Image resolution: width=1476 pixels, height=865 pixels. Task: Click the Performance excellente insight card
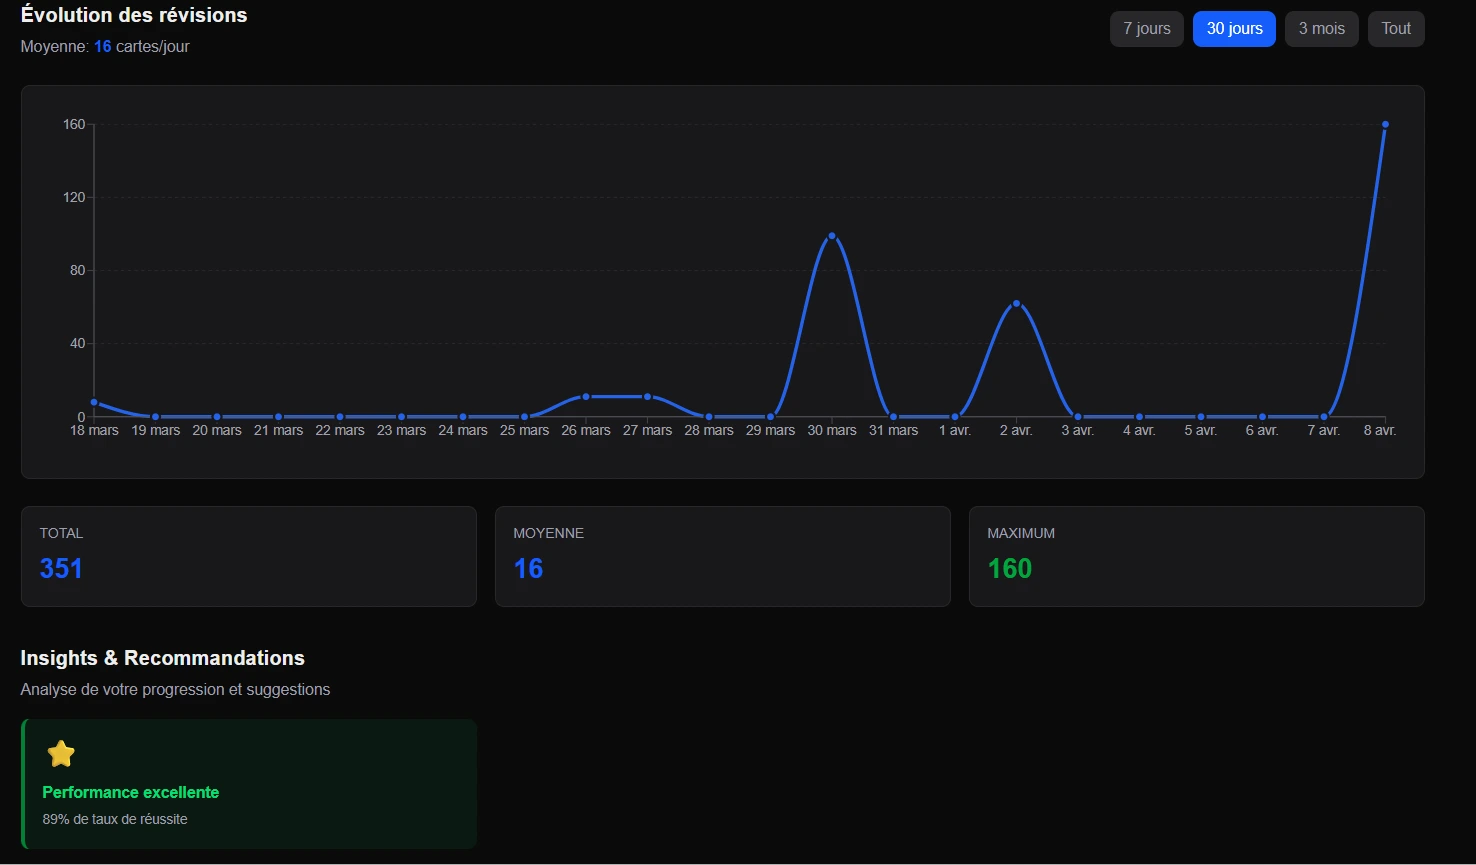(248, 784)
